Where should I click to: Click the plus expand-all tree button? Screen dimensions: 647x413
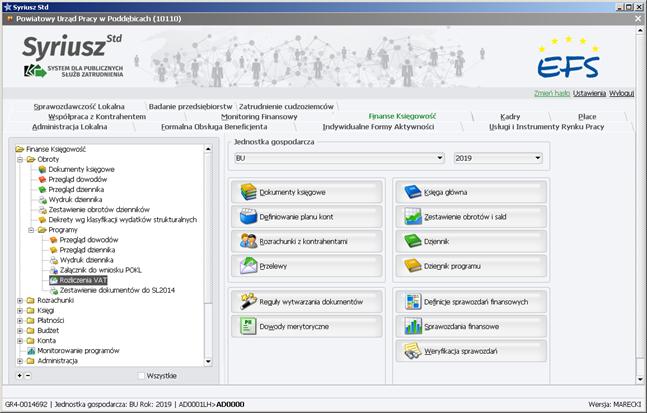pyautogui.click(x=19, y=375)
